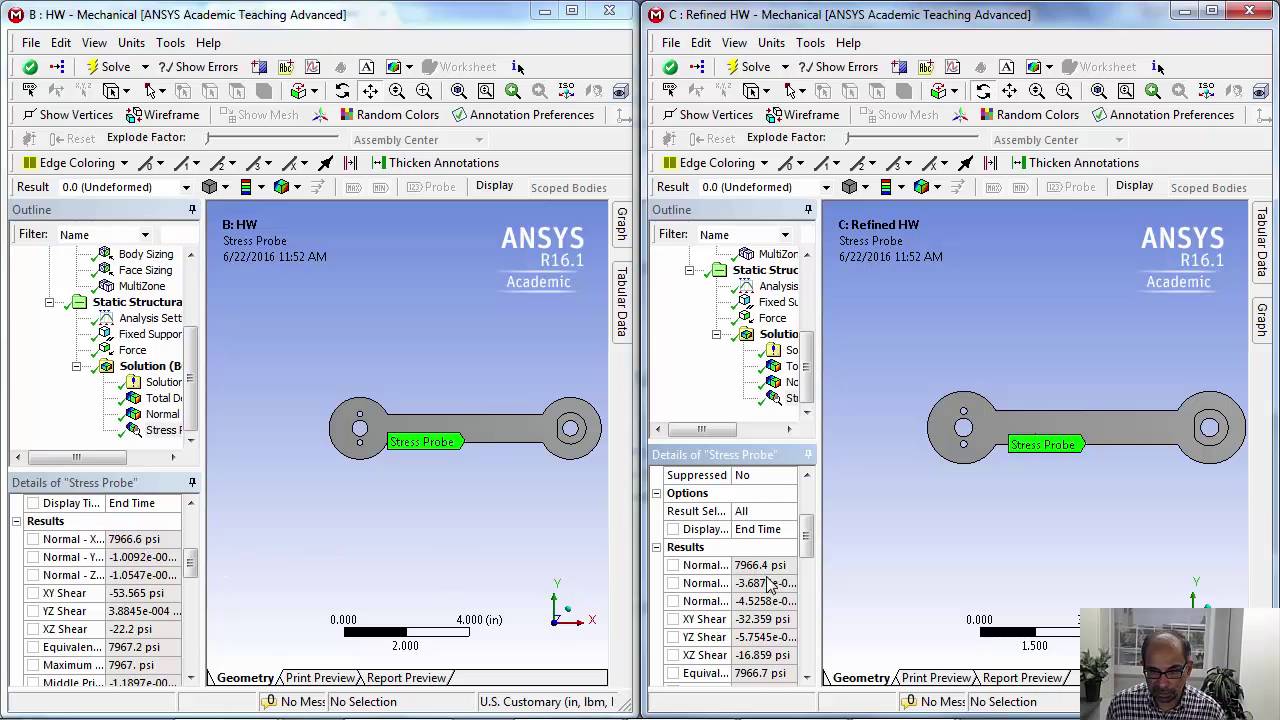Image resolution: width=1280 pixels, height=720 pixels.
Task: Collapse Options section in C: Refined HW details
Action: [x=657, y=493]
